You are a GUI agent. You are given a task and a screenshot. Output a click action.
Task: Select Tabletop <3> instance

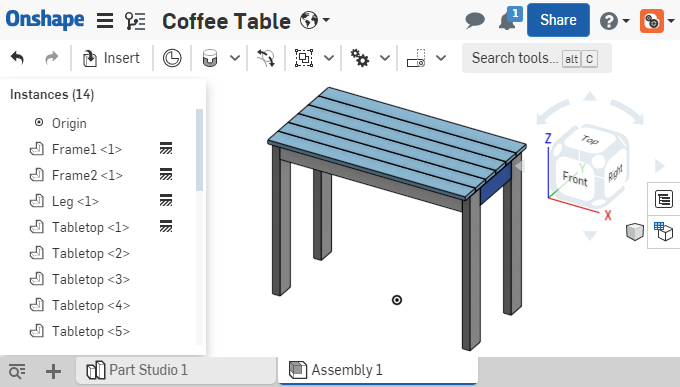click(x=91, y=279)
